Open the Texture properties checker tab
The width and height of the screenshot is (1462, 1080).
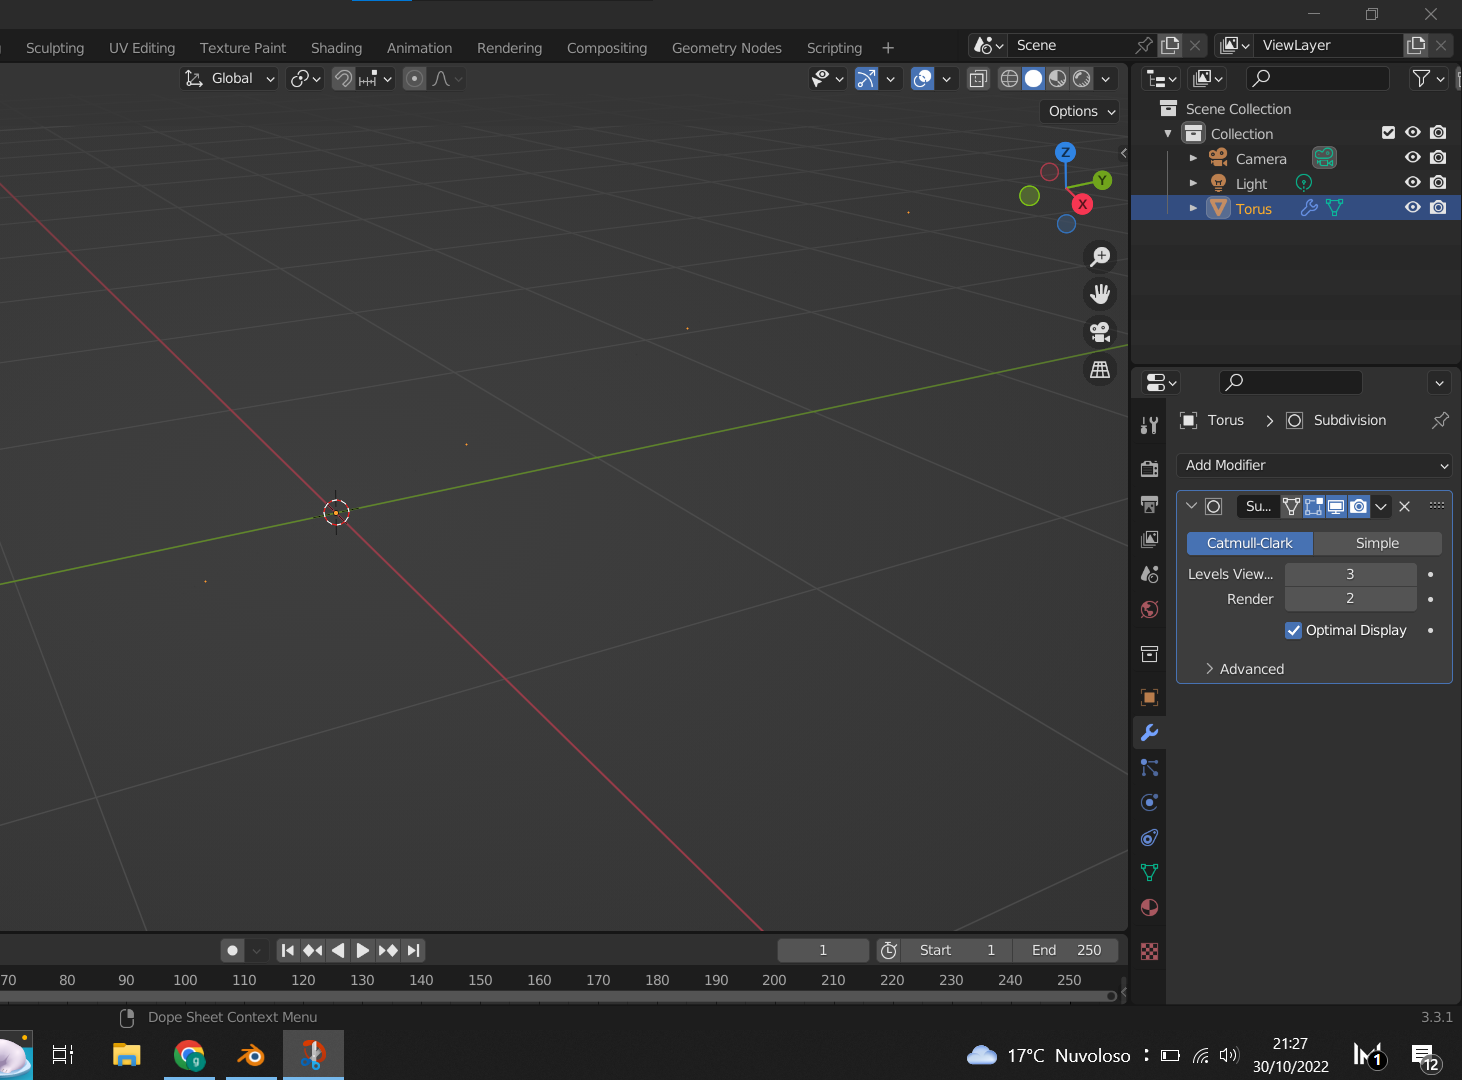pyautogui.click(x=1150, y=951)
